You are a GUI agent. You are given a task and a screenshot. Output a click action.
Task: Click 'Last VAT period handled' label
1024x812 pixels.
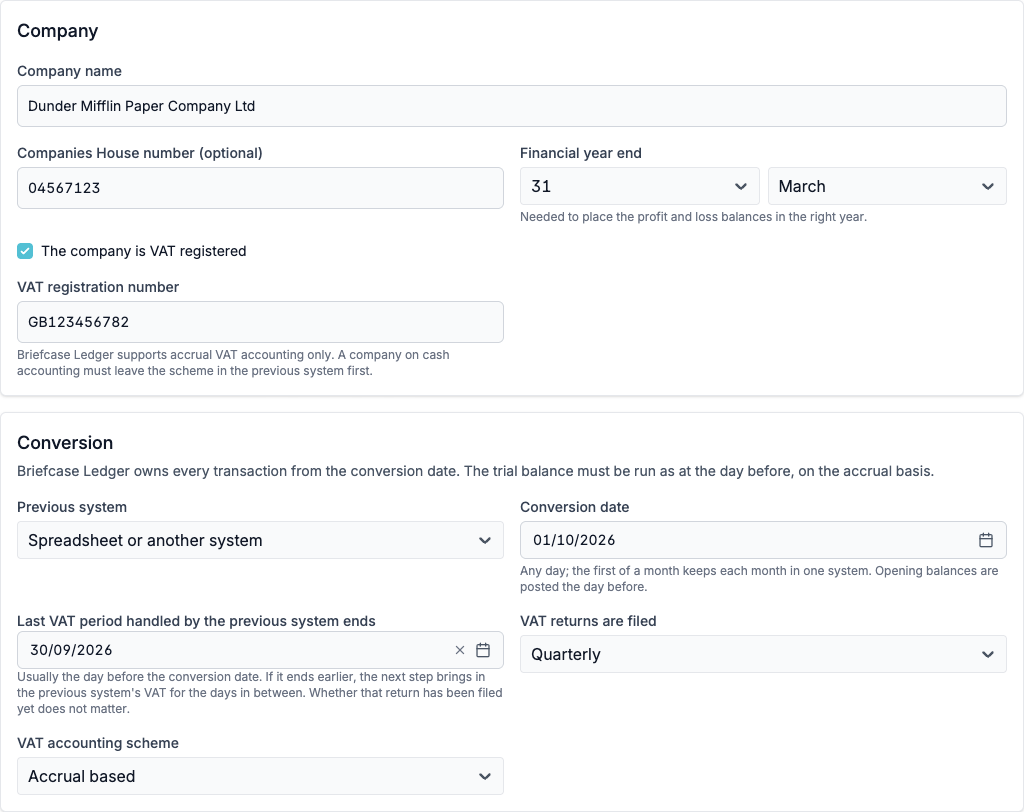(196, 621)
